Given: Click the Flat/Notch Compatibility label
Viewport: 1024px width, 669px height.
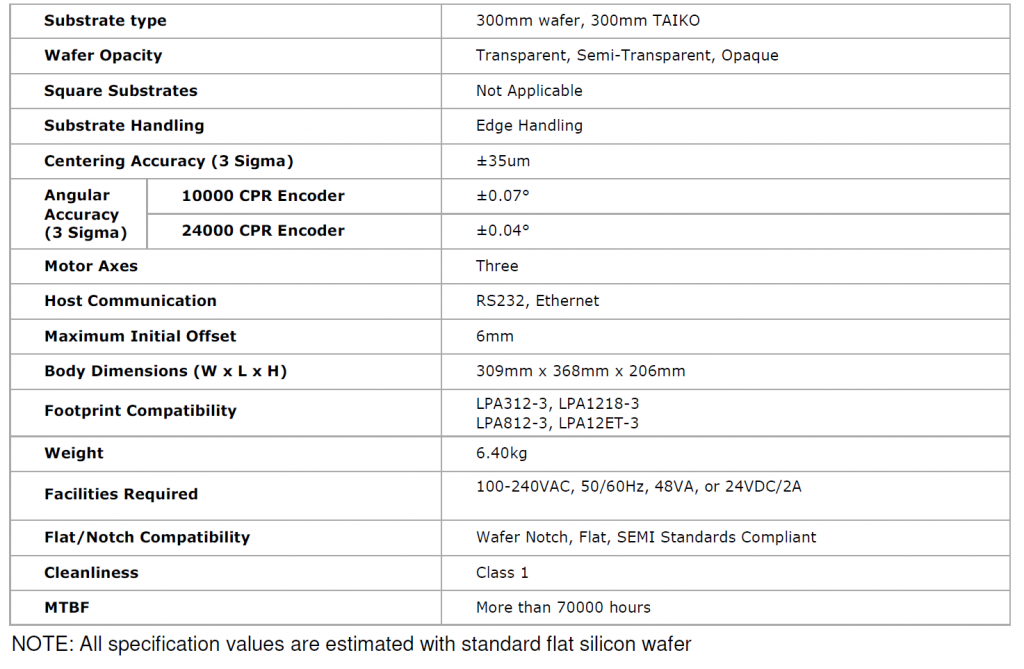Looking at the screenshot, I should (x=147, y=538).
